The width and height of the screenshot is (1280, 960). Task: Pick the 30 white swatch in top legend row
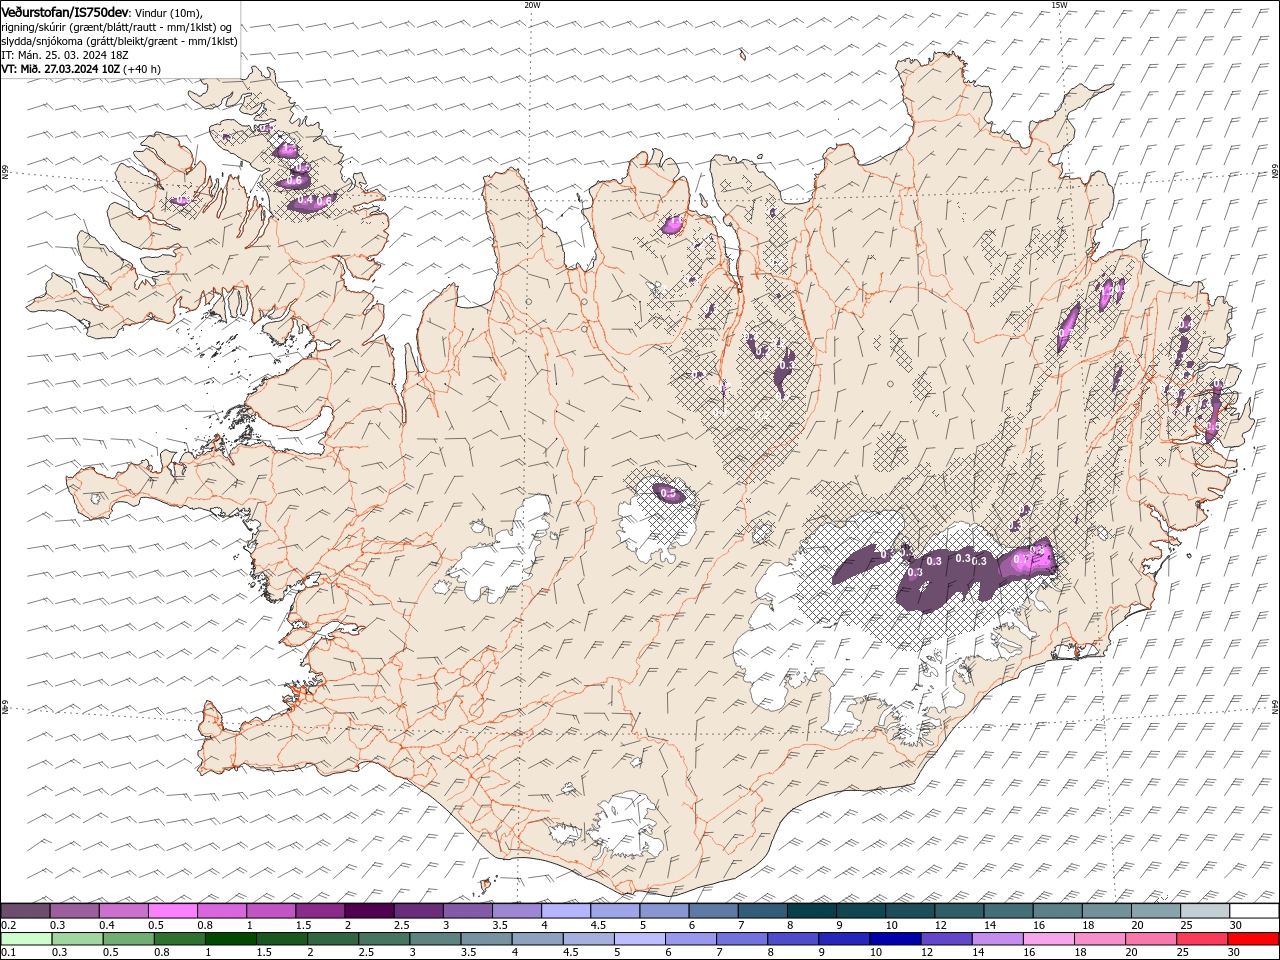[x=1253, y=911]
